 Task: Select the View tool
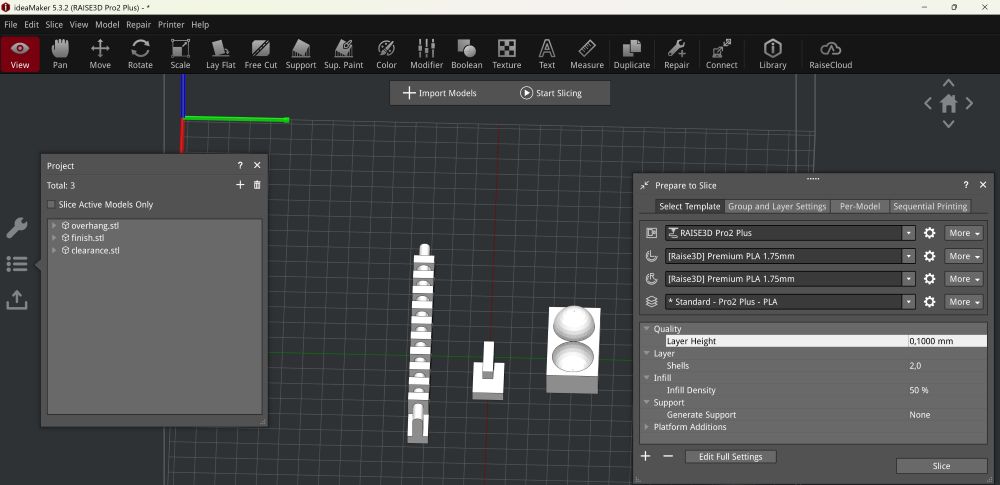(20, 54)
